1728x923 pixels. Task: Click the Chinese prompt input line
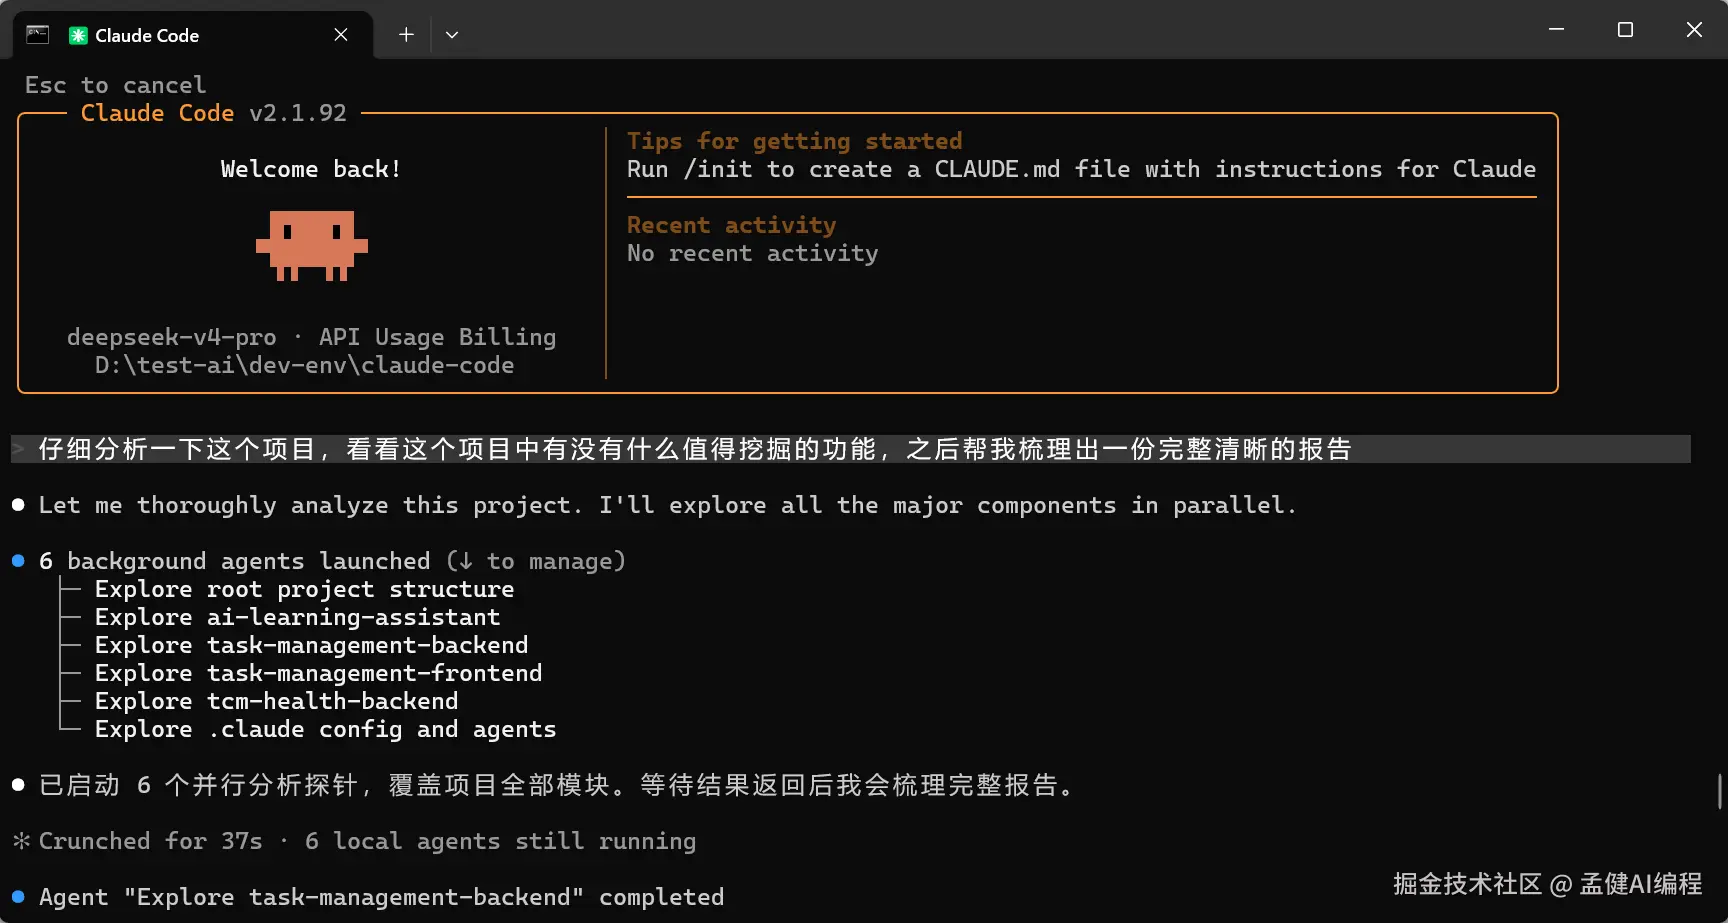(x=694, y=449)
